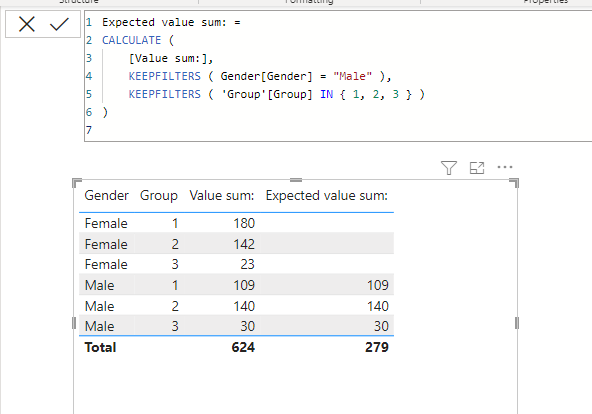The height and width of the screenshot is (414, 592).
Task: Select the Female cell in Group 1 row
Action: pos(106,223)
